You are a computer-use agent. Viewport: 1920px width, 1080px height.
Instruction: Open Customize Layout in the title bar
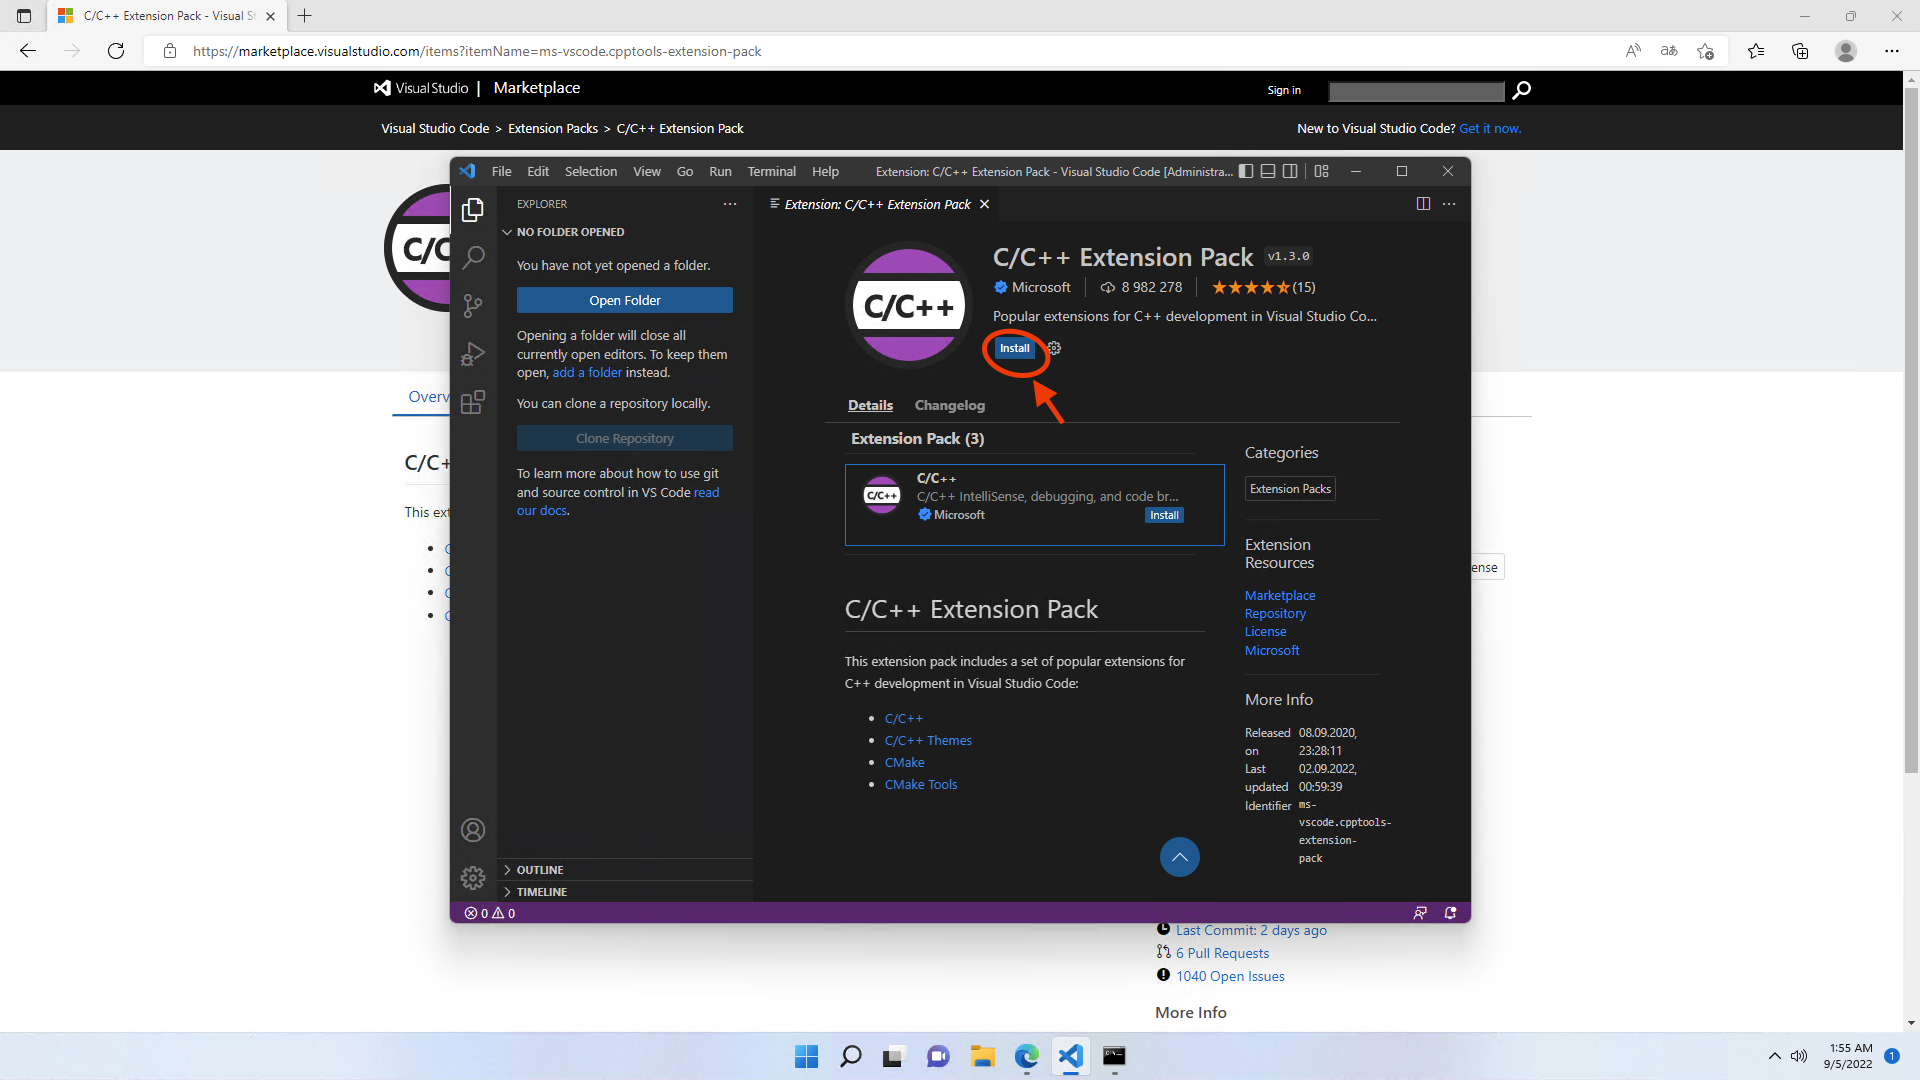point(1321,171)
